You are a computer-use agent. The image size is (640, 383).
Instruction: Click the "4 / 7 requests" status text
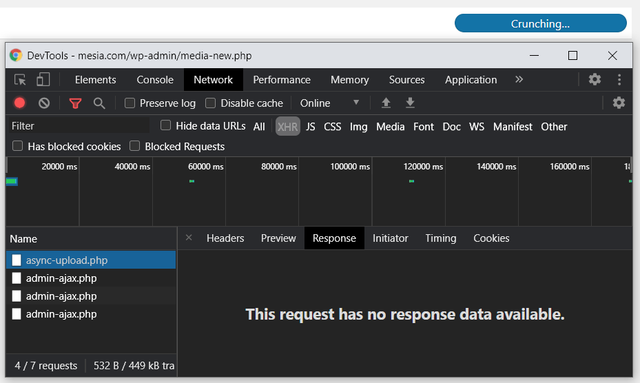point(46,365)
